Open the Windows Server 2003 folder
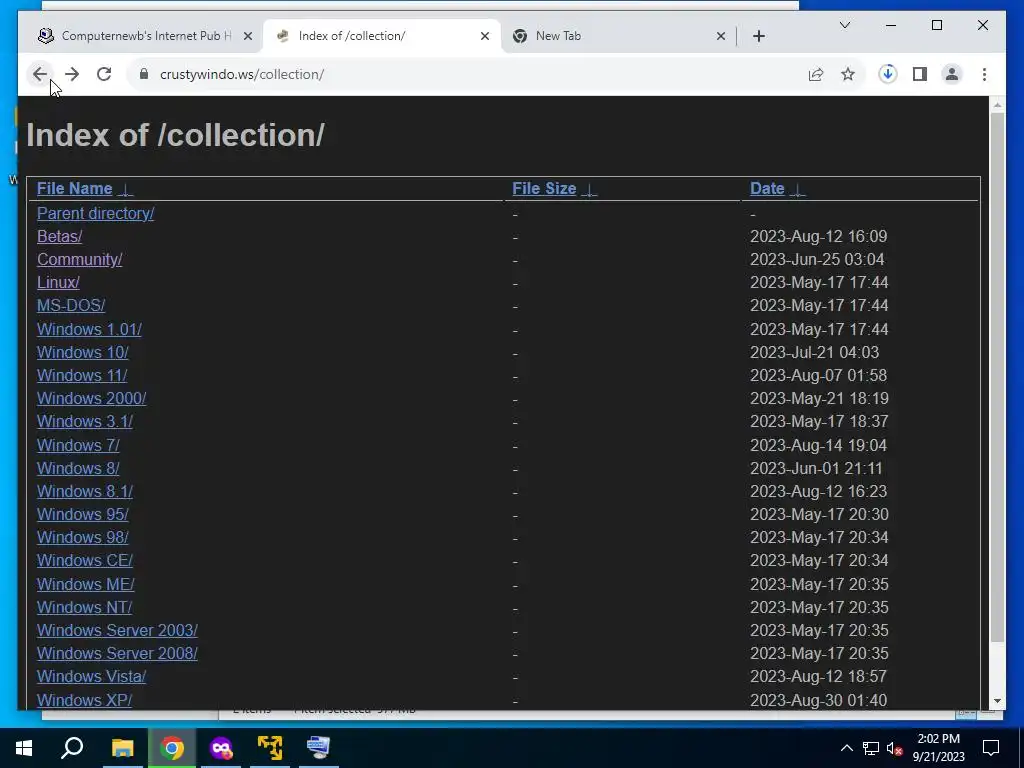 coord(117,630)
